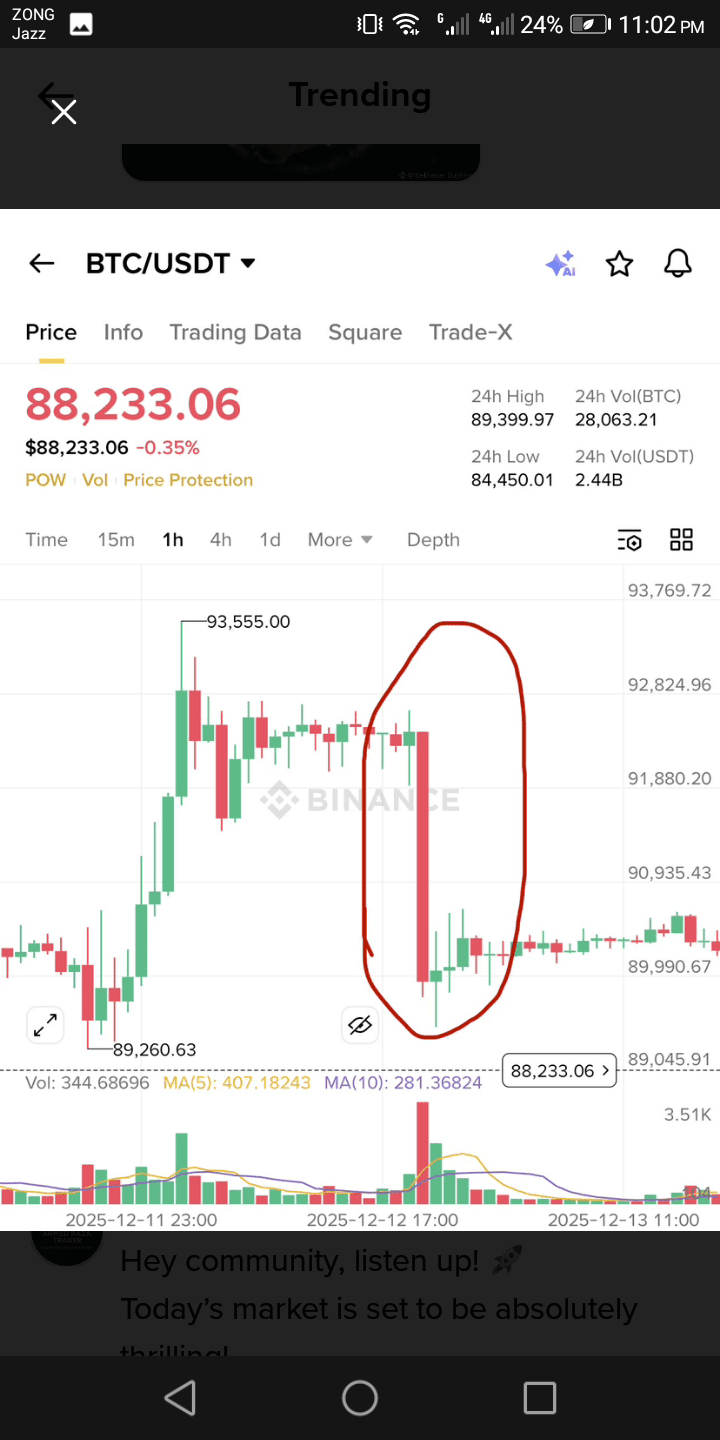
Task: Toggle drawing visibility with the eye icon
Action: tap(360, 1025)
